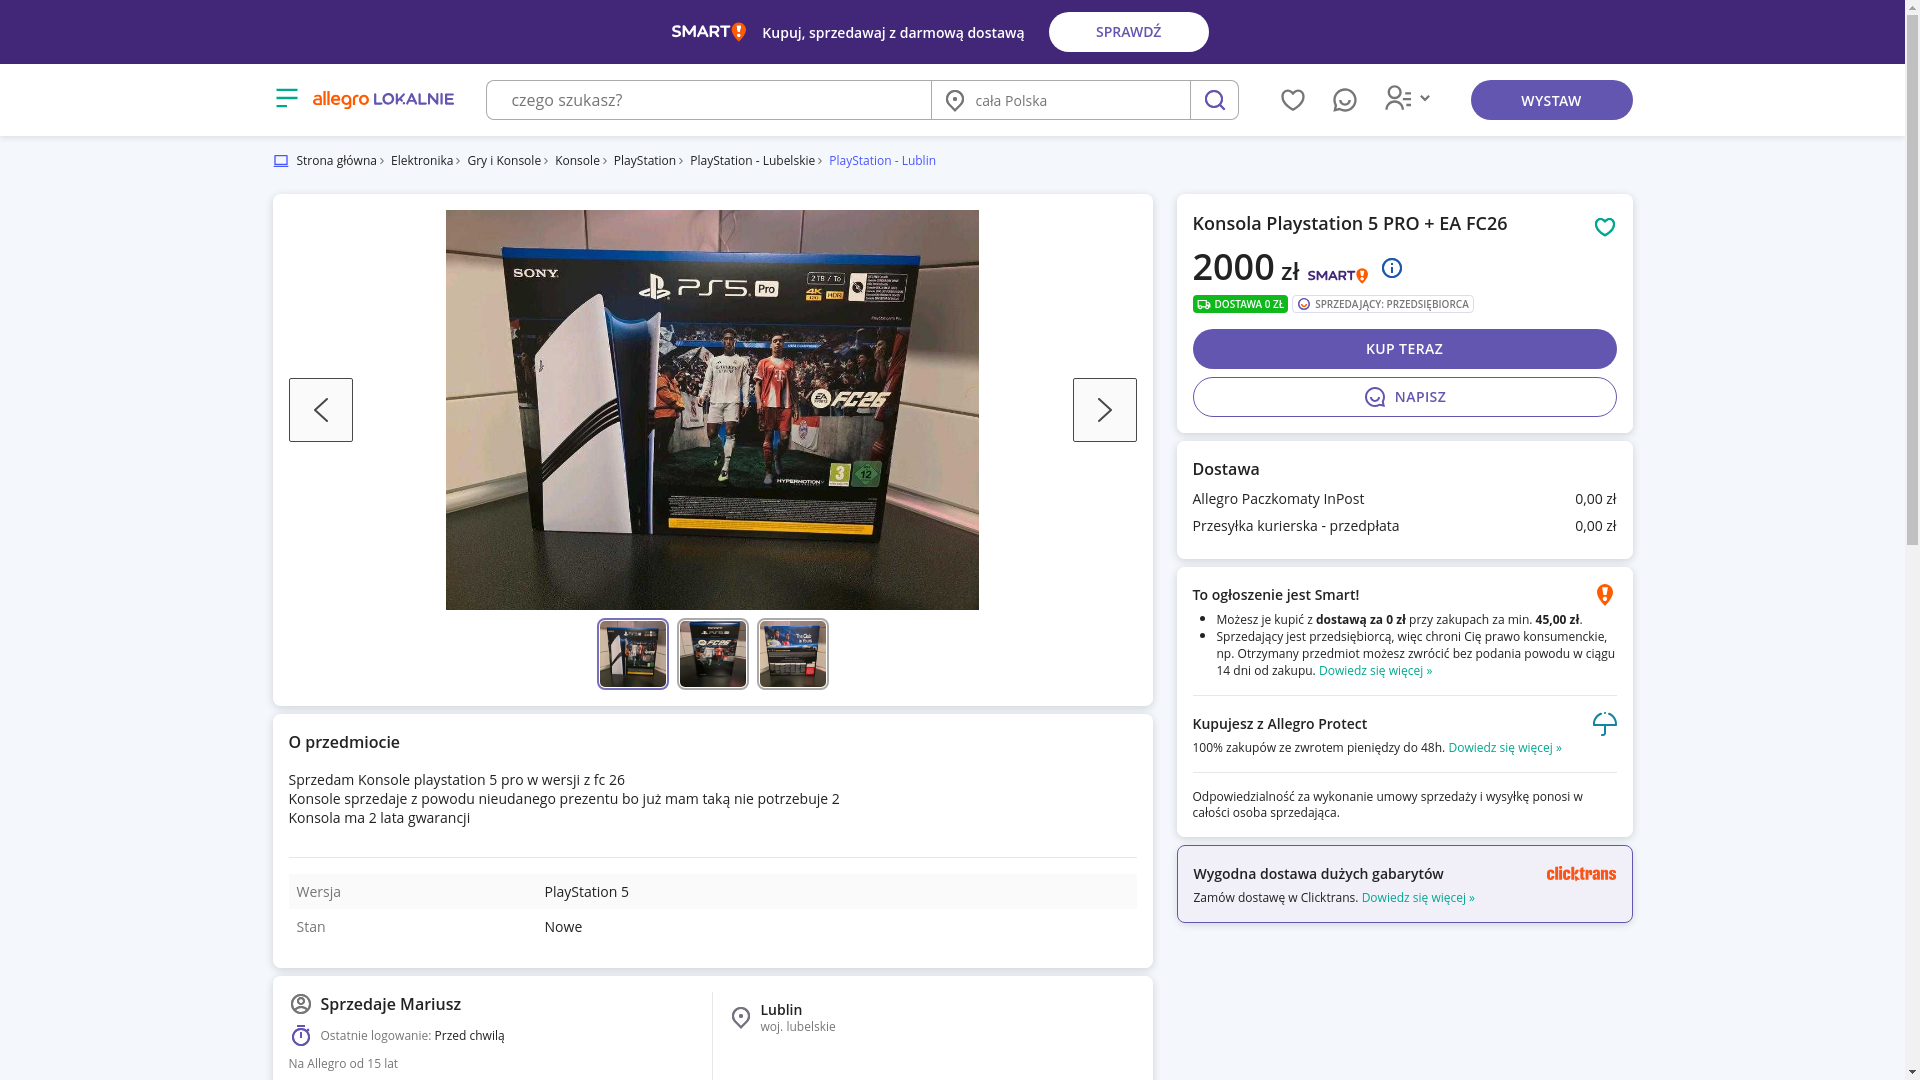Image resolution: width=1920 pixels, height=1080 pixels.
Task: Click main PS5 Pro product photo
Action: (712, 410)
